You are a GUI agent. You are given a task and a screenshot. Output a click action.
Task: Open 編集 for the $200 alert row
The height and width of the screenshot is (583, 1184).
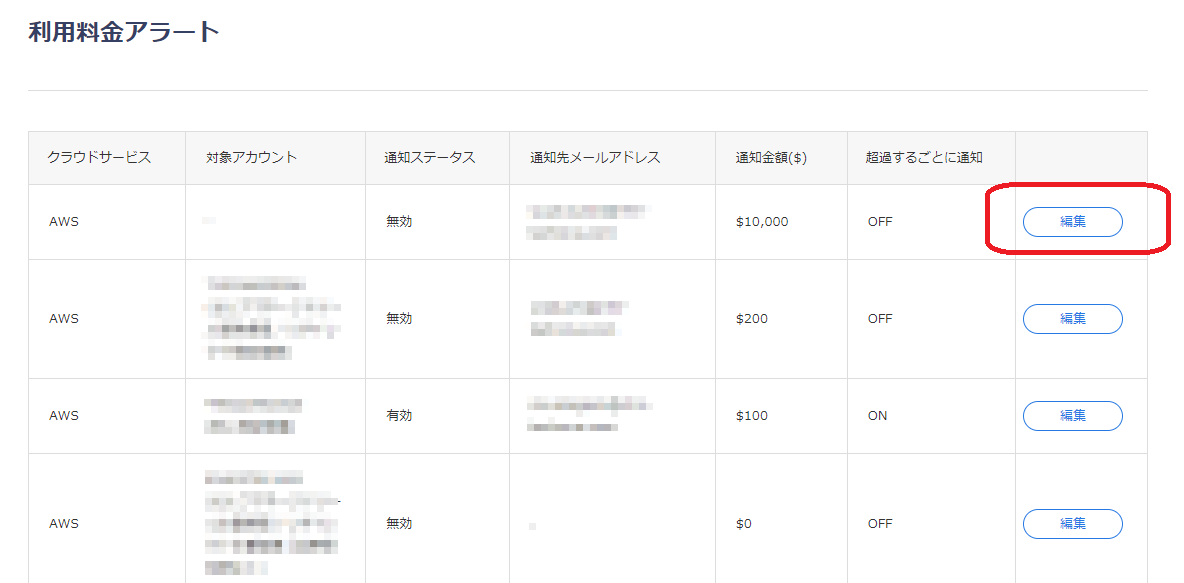pyautogui.click(x=1072, y=319)
